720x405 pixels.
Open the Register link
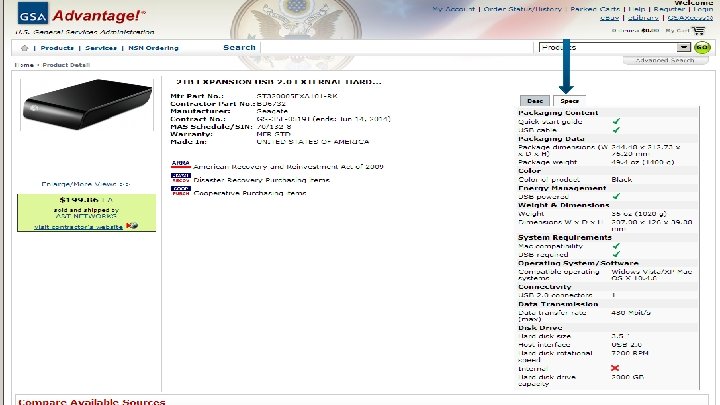(669, 9)
